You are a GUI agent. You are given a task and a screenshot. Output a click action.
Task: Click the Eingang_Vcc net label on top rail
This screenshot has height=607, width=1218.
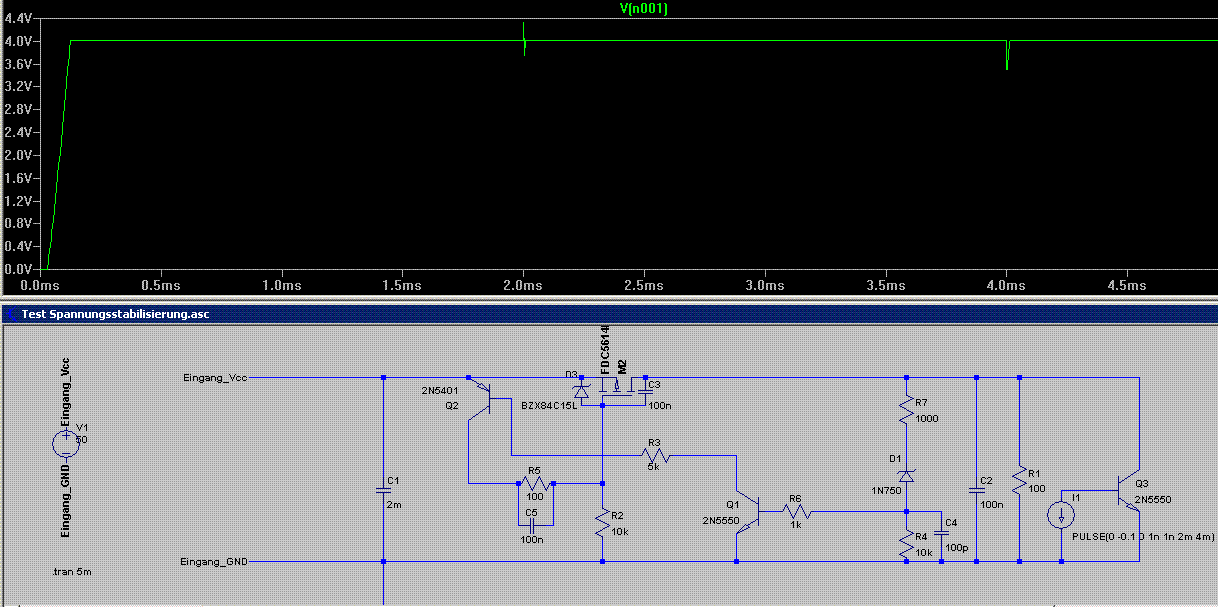(215, 378)
